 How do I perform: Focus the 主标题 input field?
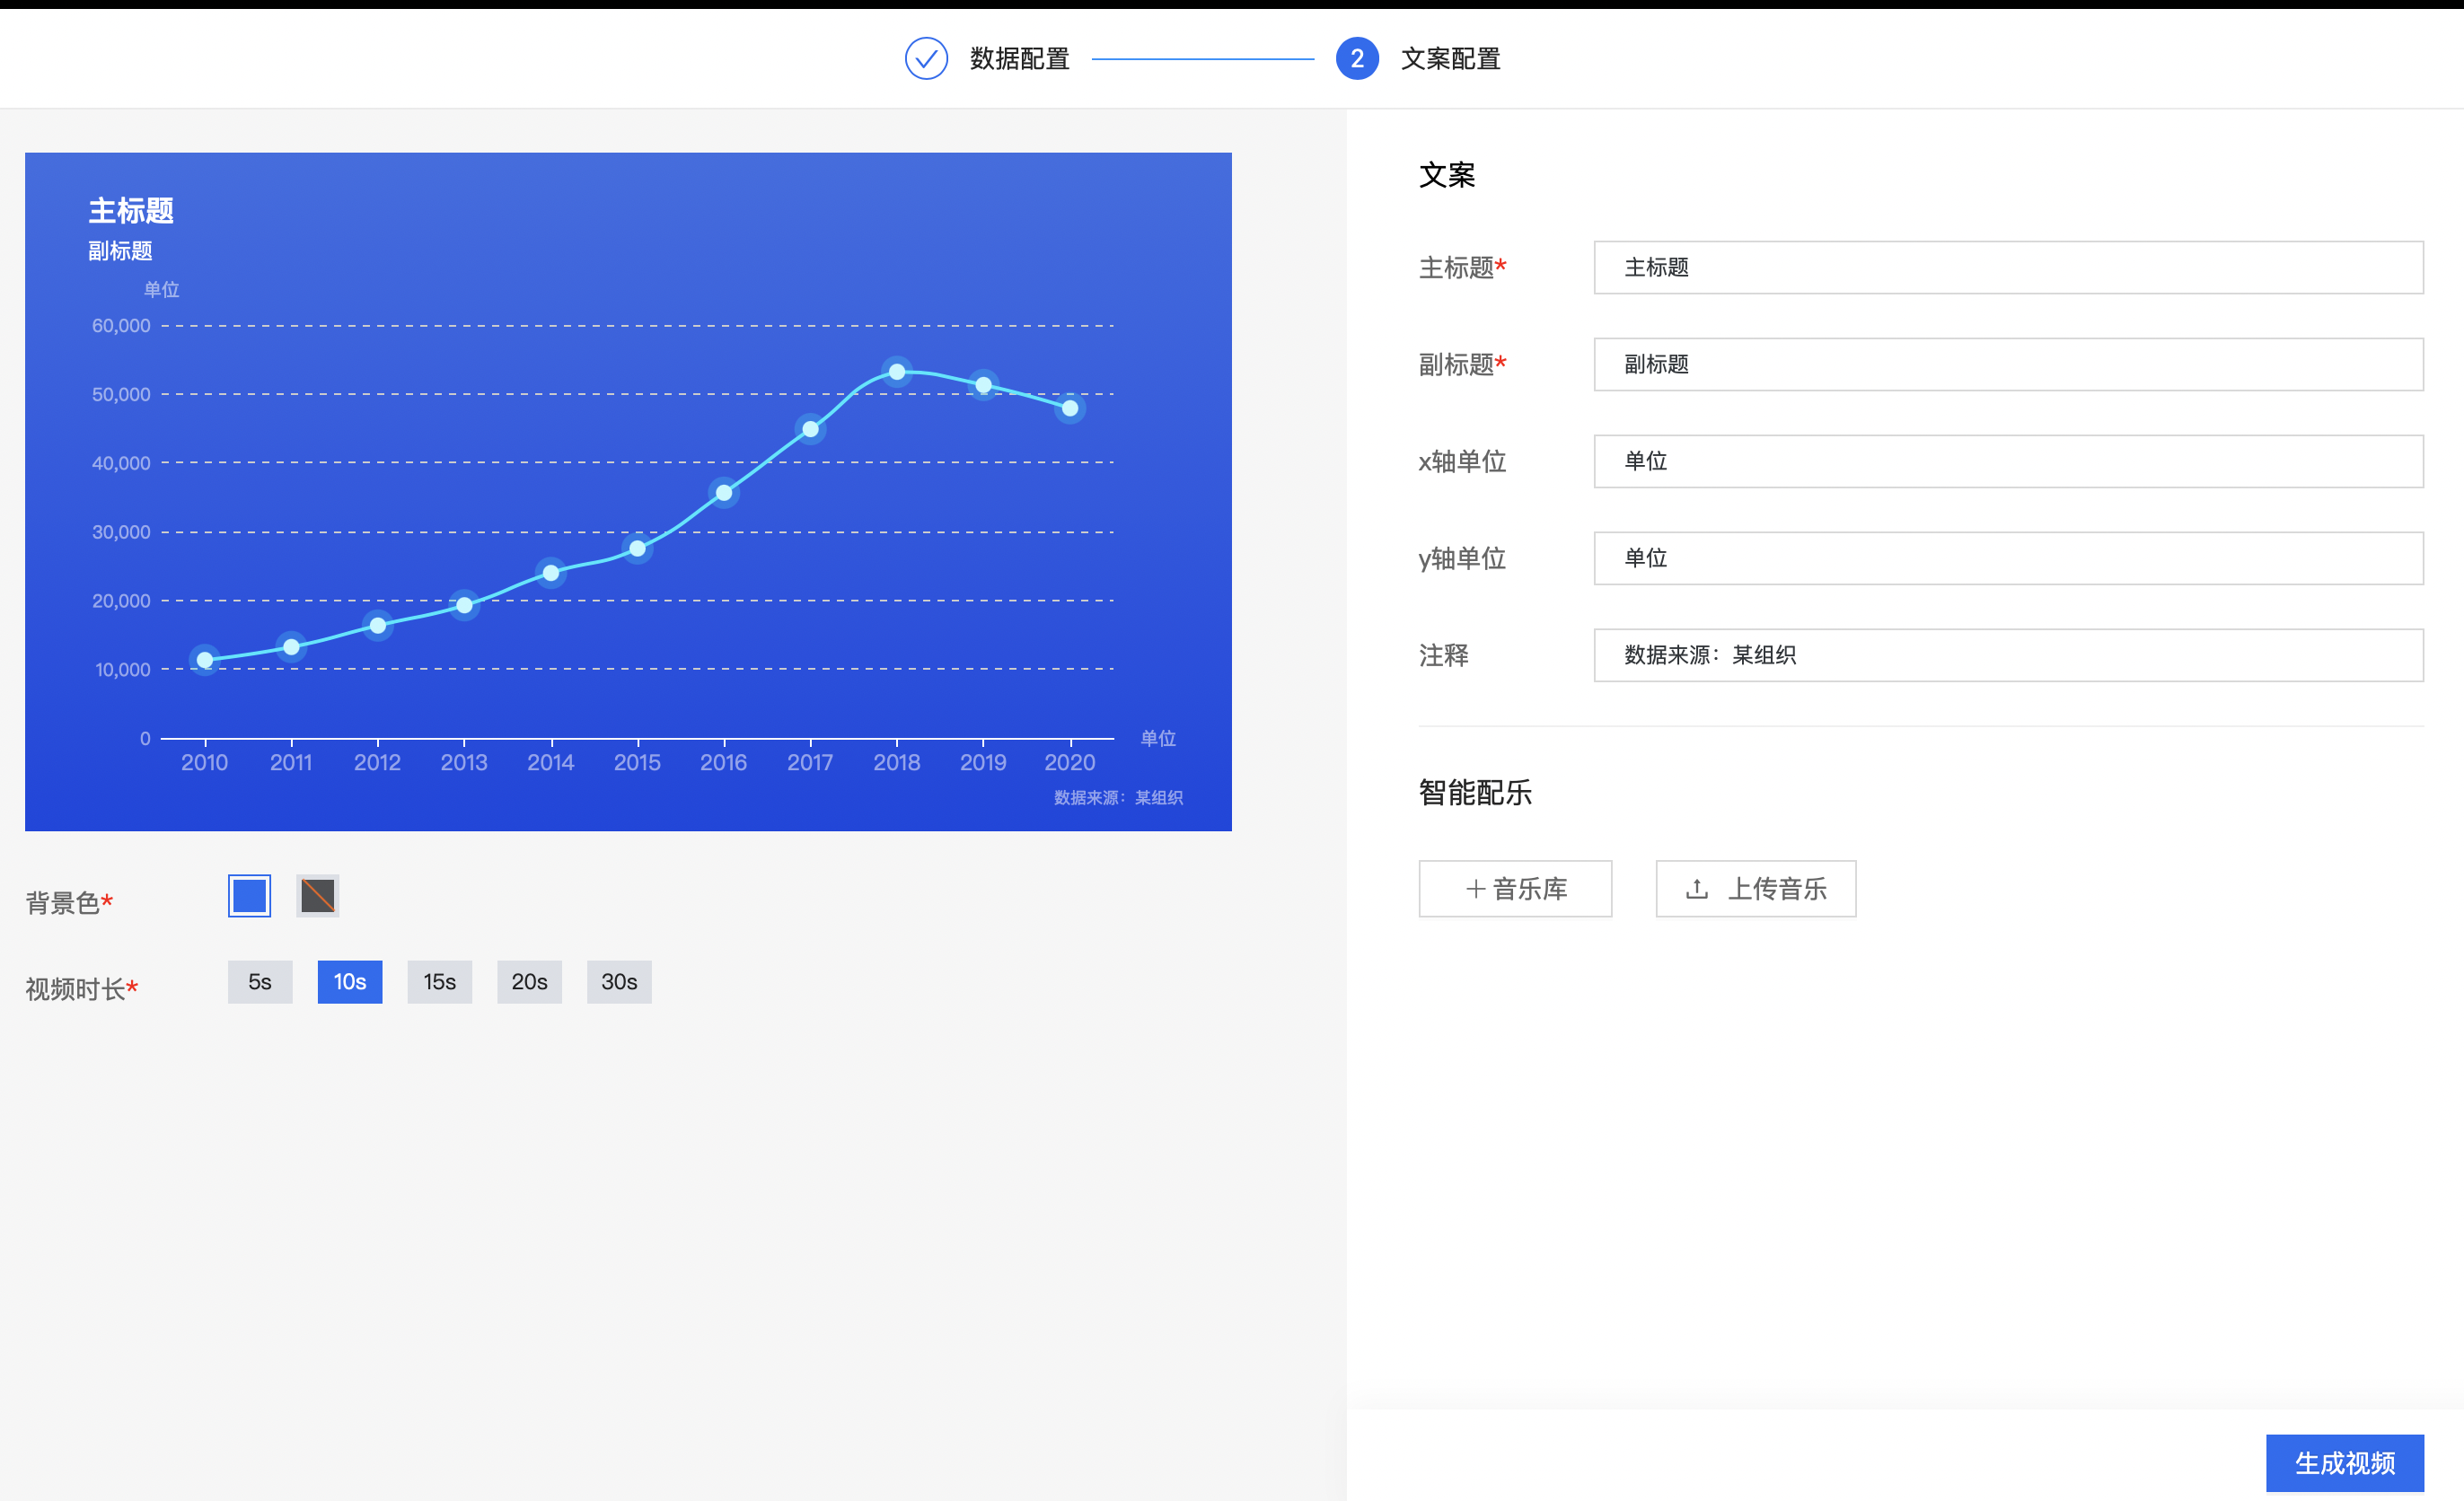[2008, 267]
